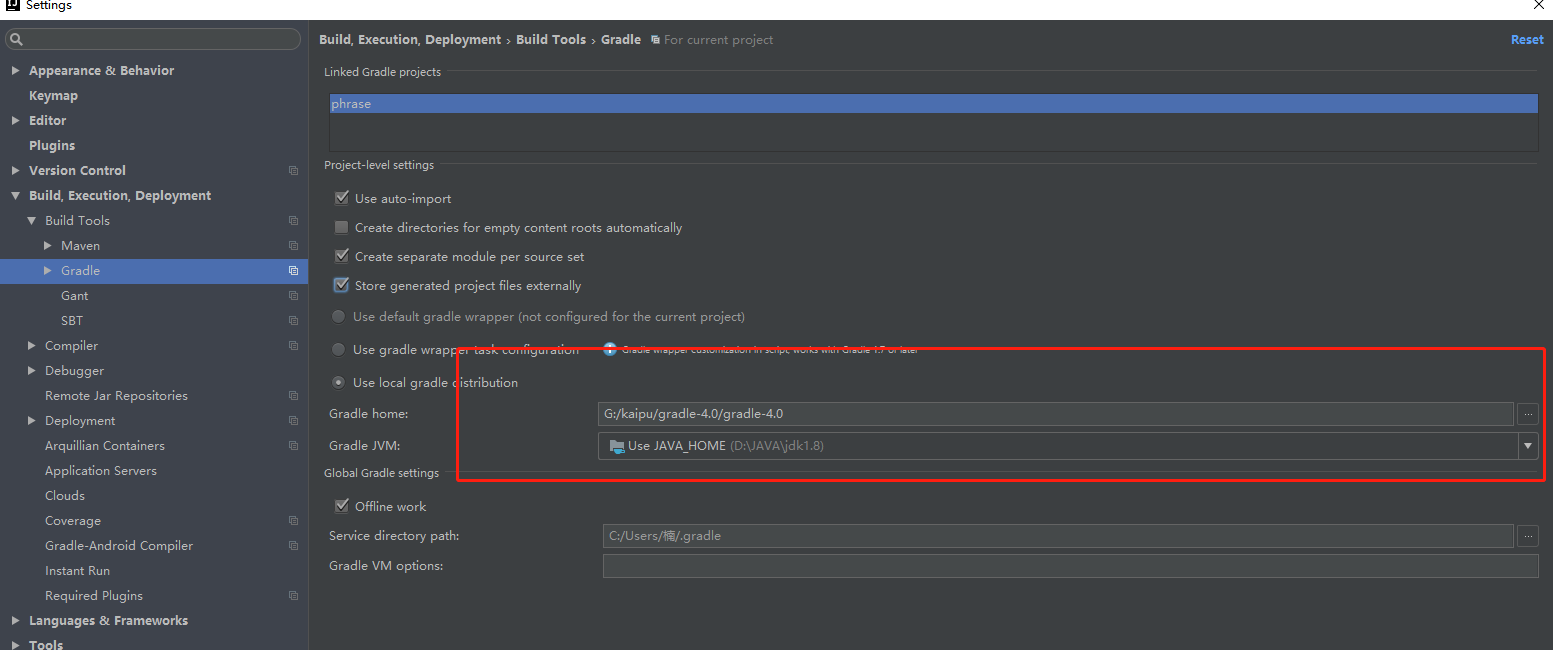Screen dimensions: 1553x650
Task: Click the Reset link
Action: pos(1527,40)
